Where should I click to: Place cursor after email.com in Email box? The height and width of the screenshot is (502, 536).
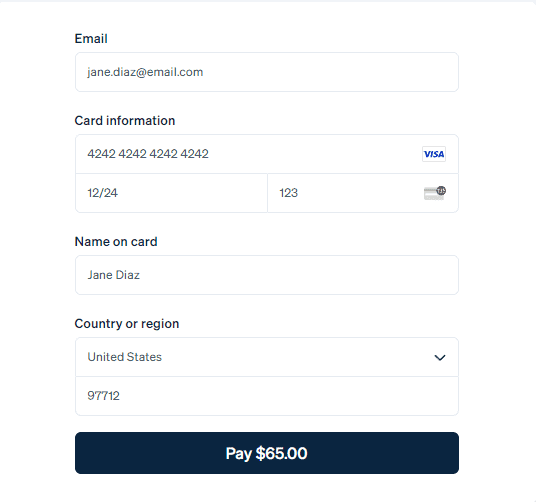204,72
